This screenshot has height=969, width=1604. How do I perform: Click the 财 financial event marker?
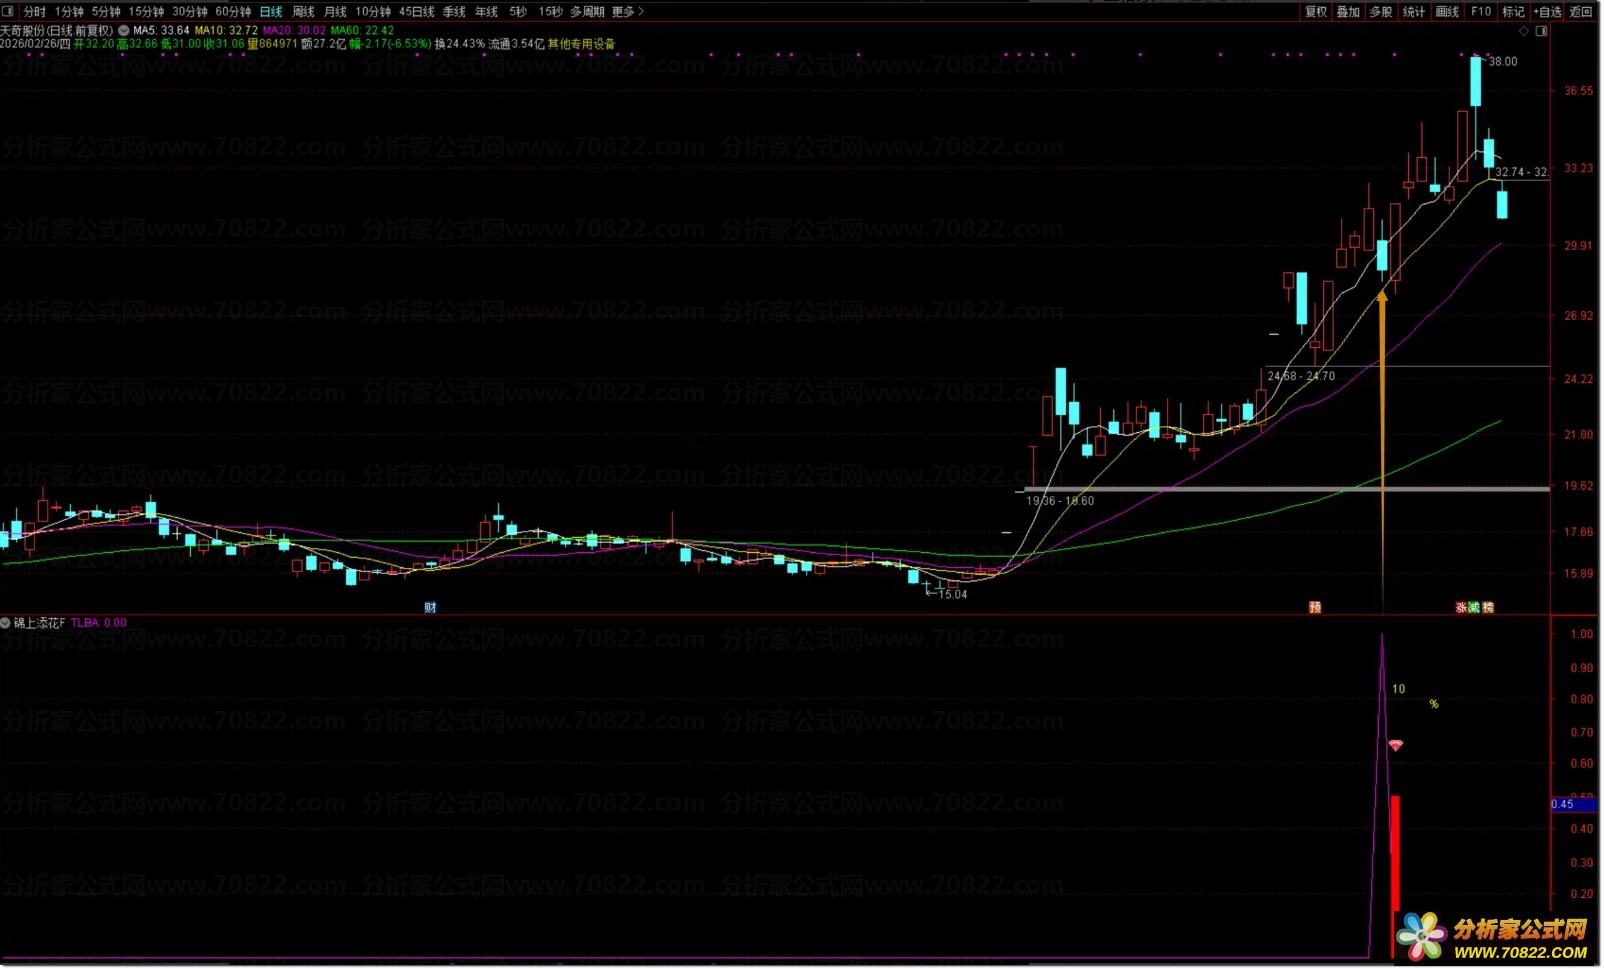[430, 608]
